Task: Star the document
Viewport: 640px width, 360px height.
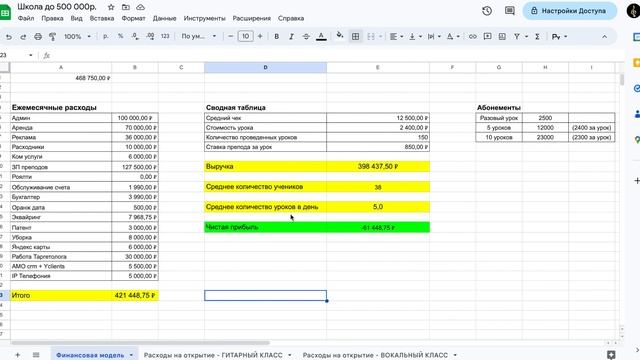Action: [x=111, y=7]
